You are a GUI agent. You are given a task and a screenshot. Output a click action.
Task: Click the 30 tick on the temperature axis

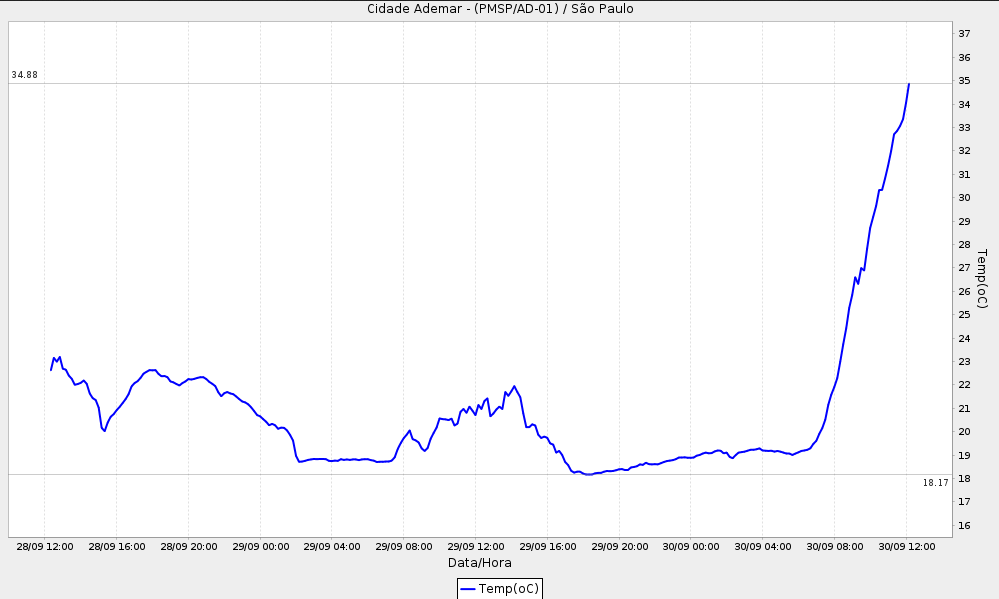tap(965, 198)
